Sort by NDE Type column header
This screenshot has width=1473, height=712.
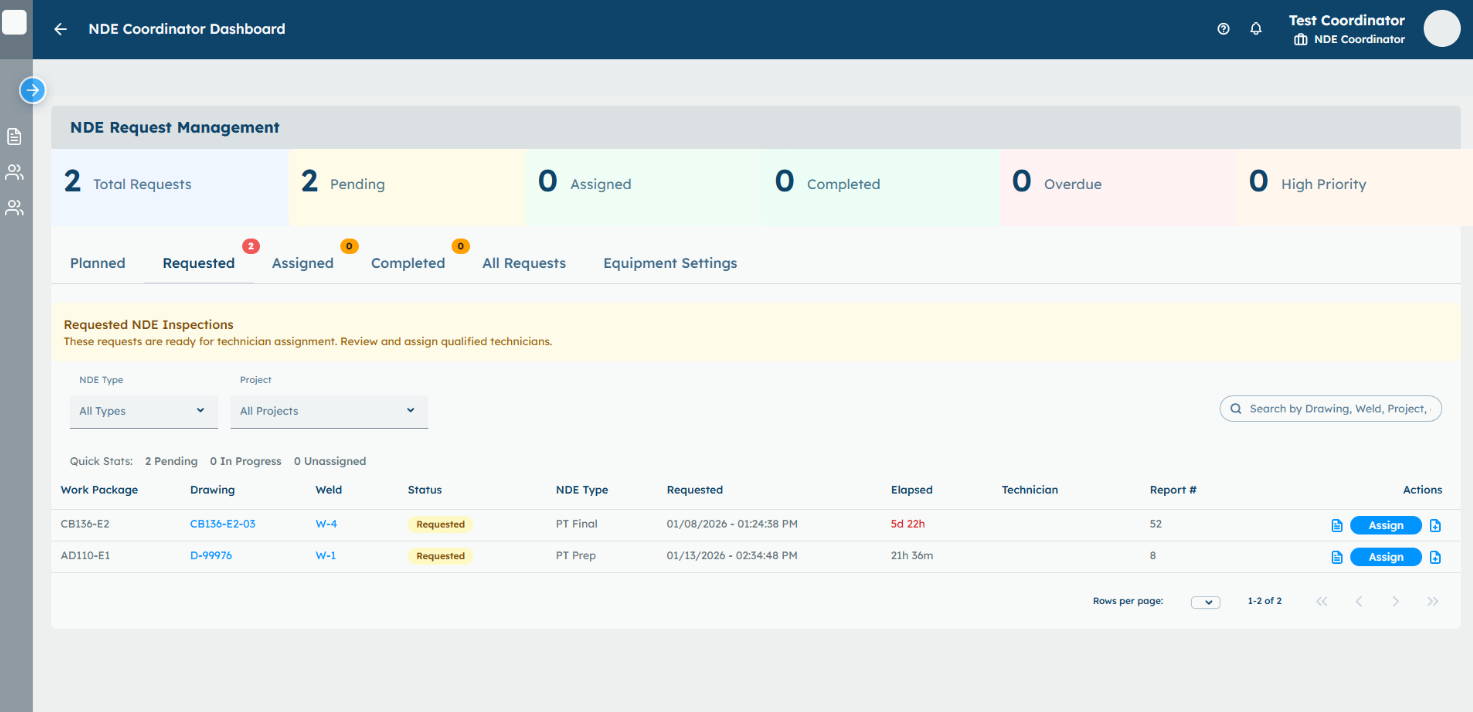click(582, 490)
